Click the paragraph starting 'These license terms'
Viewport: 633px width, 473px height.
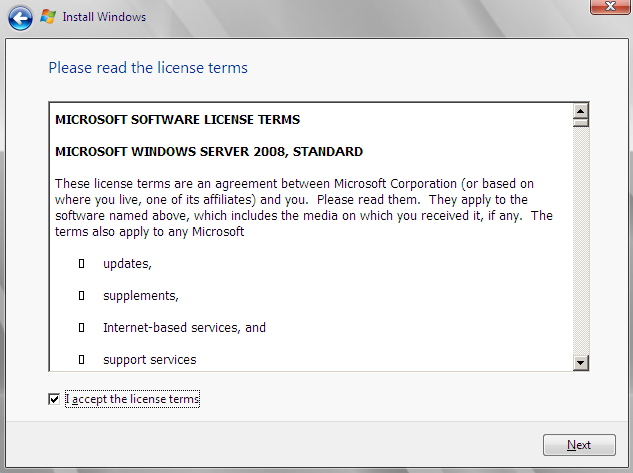coord(304,207)
